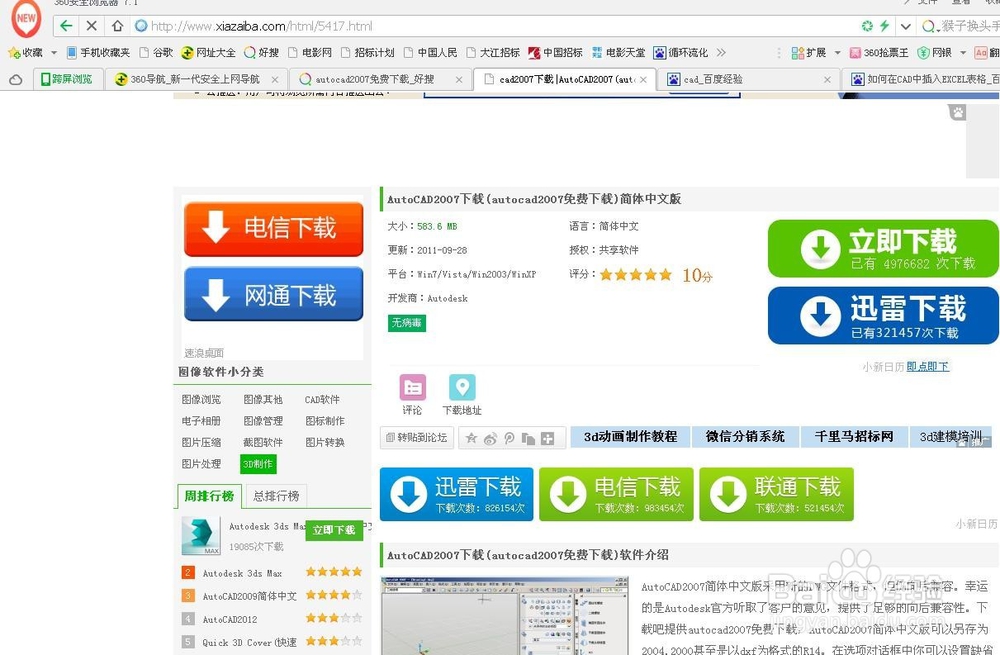Open the 截图软件 category
Image resolution: width=1000 pixels, height=655 pixels.
point(263,442)
